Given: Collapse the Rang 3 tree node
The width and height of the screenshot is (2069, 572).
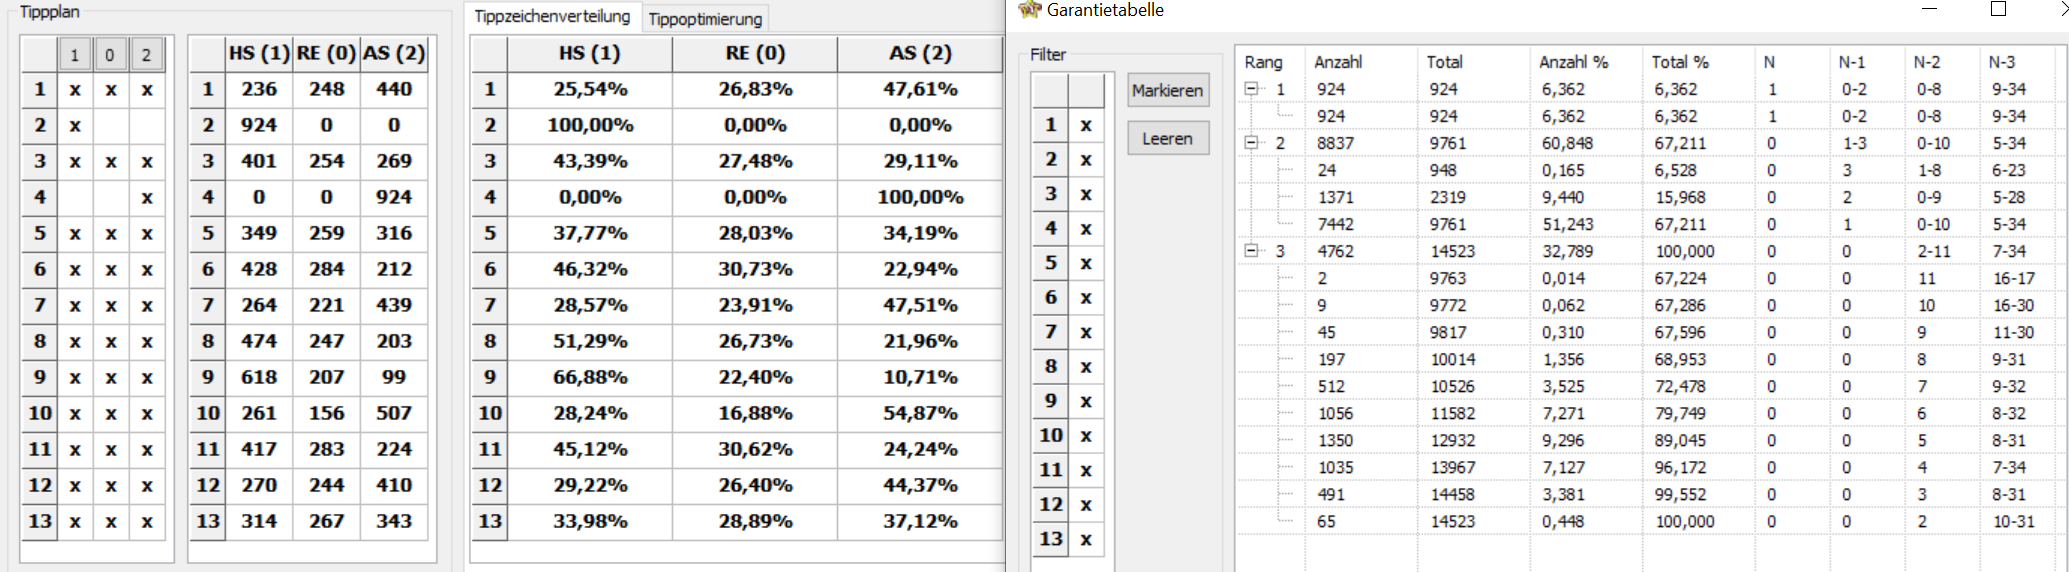Looking at the screenshot, I should 1251,250.
